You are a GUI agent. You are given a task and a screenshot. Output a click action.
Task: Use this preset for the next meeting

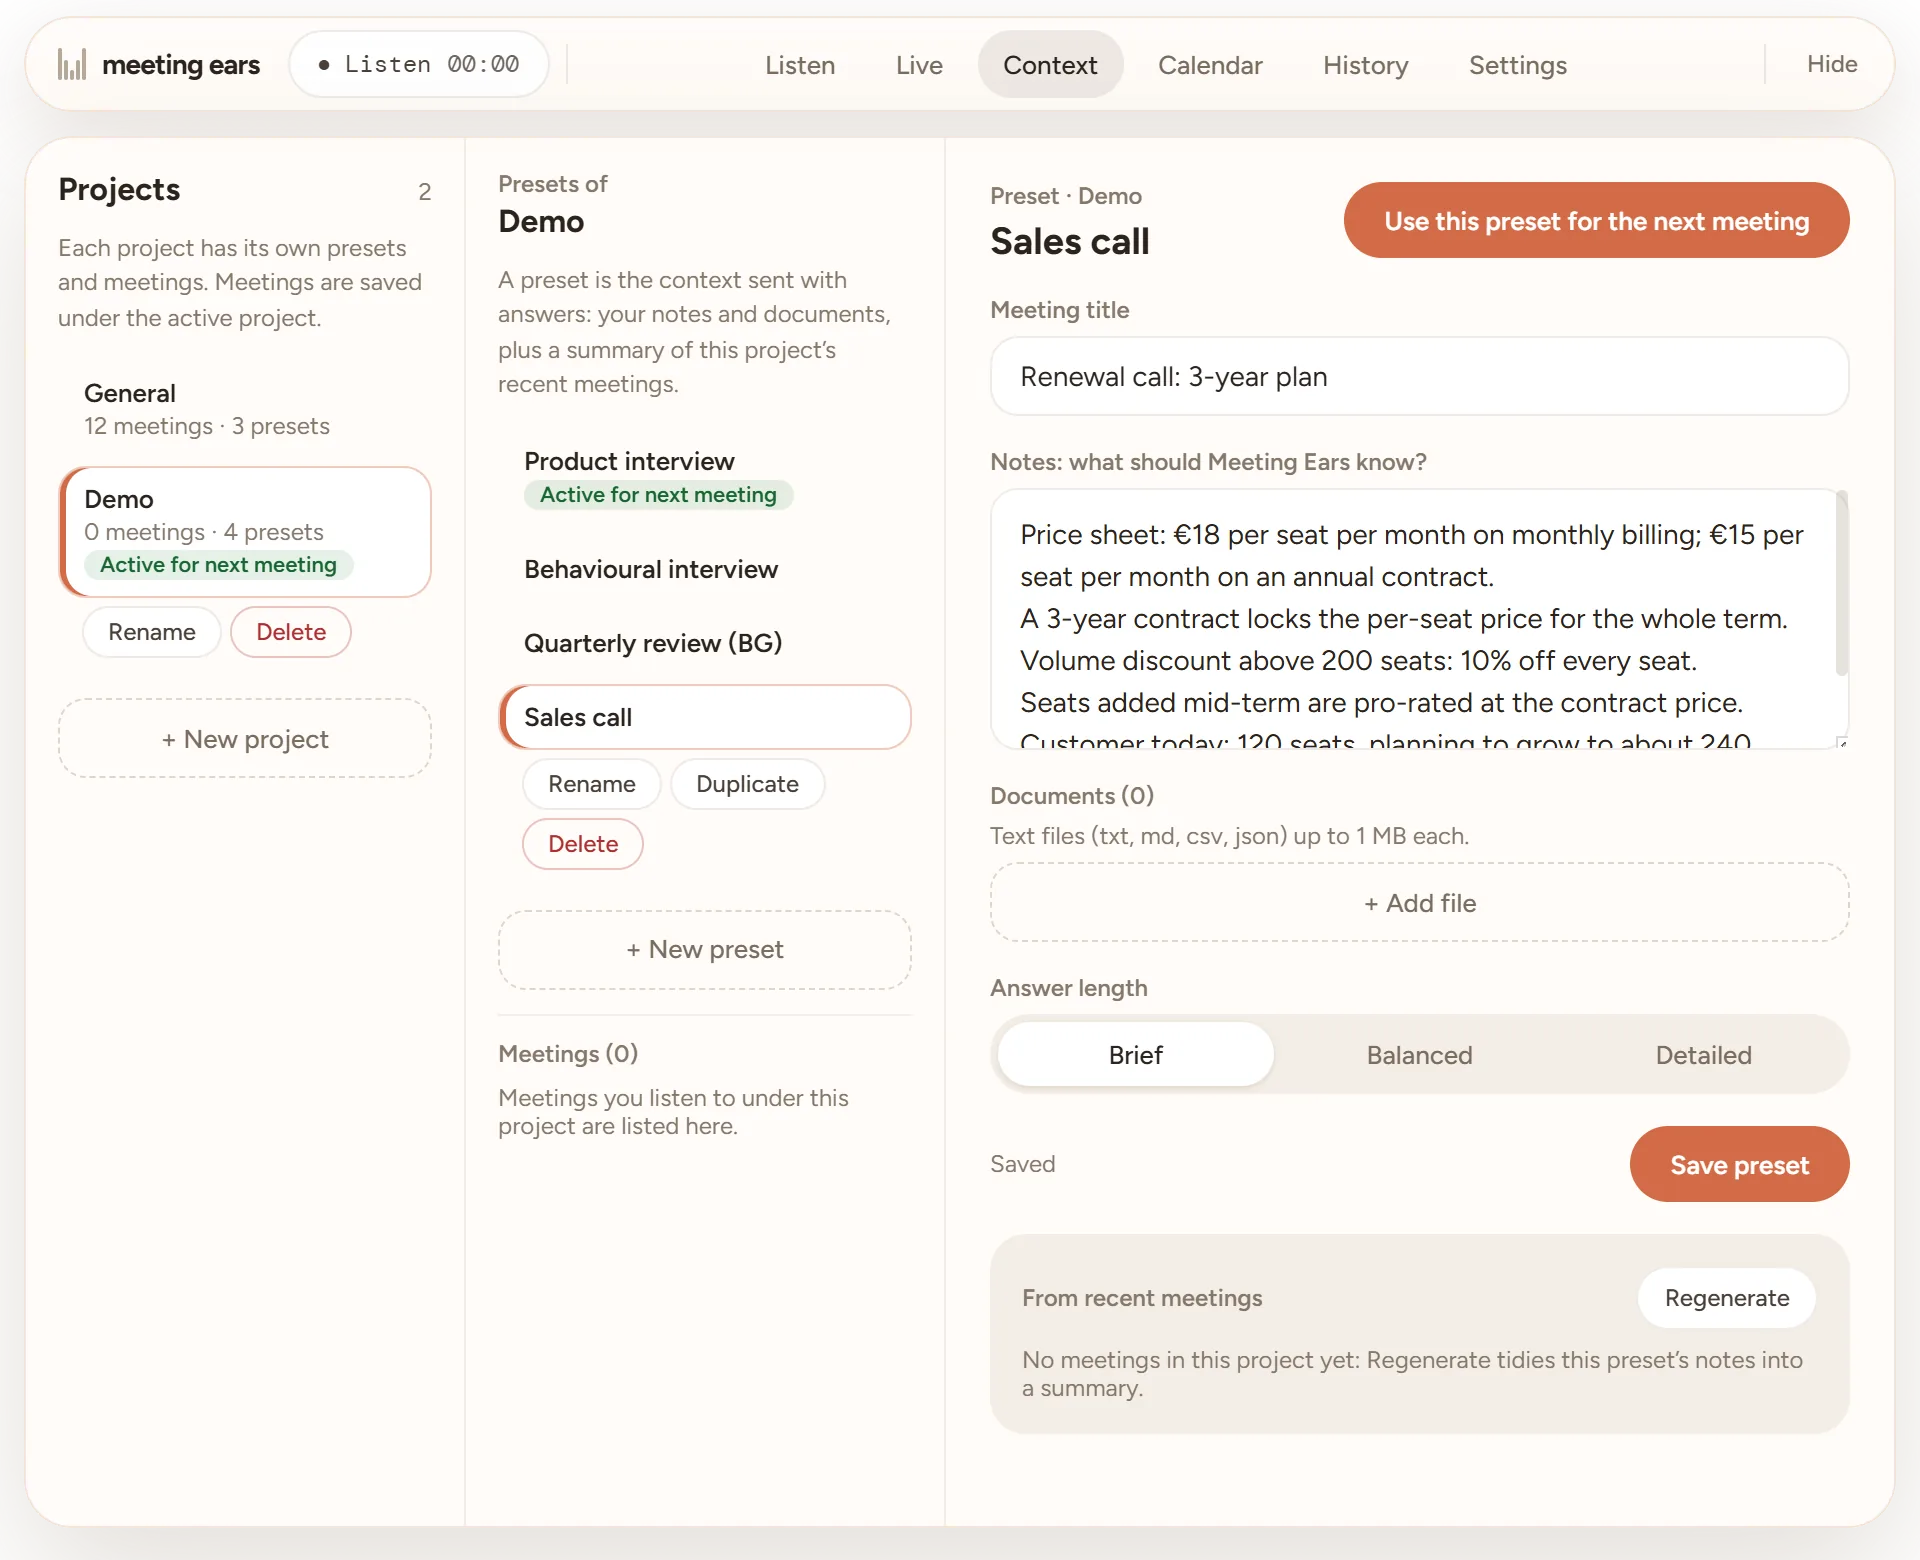pyautogui.click(x=1596, y=220)
